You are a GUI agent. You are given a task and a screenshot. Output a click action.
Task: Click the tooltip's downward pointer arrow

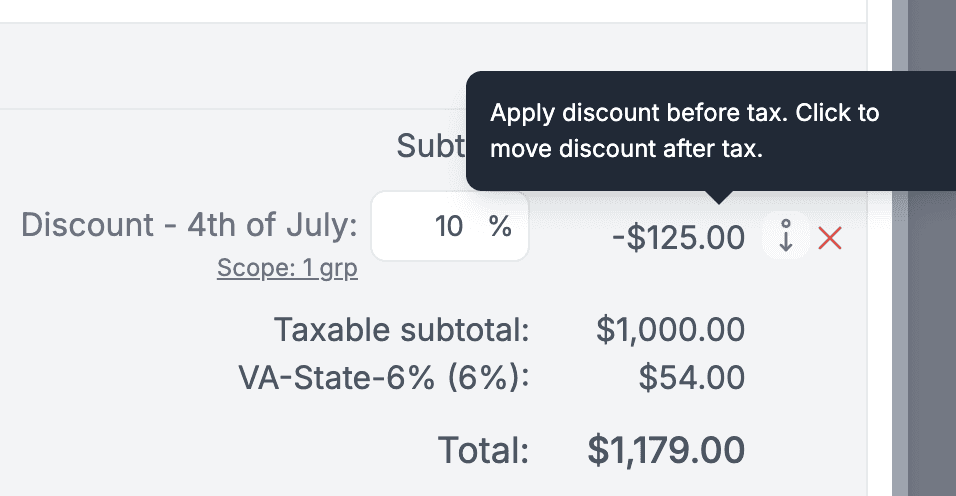click(718, 197)
